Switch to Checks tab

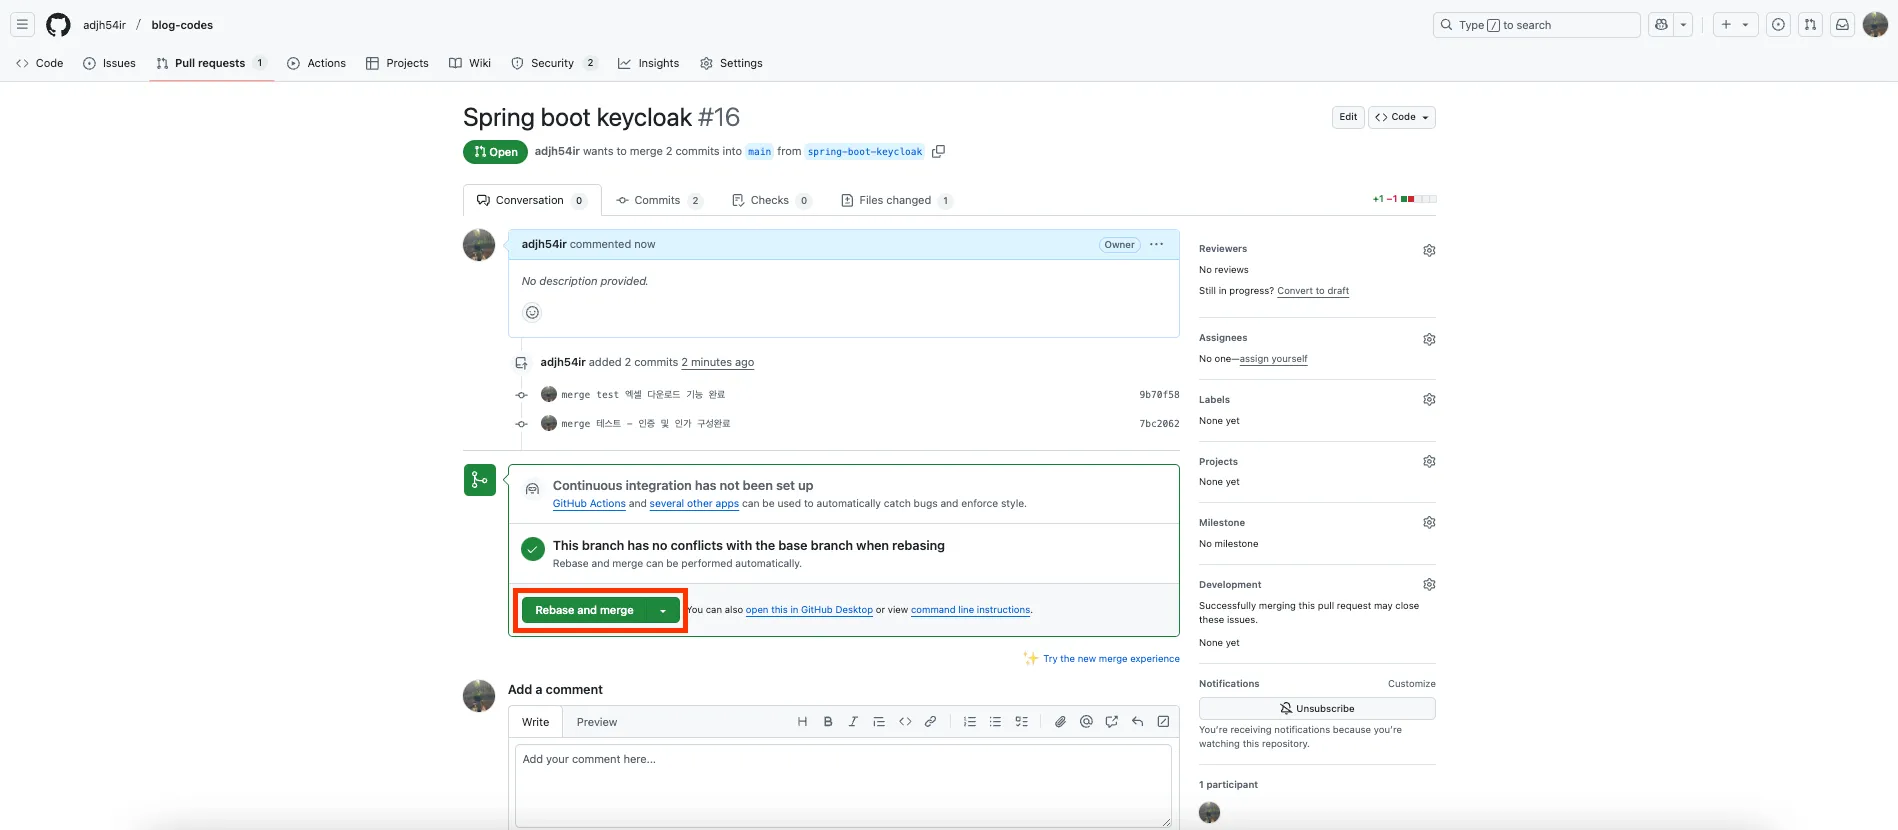coord(771,200)
